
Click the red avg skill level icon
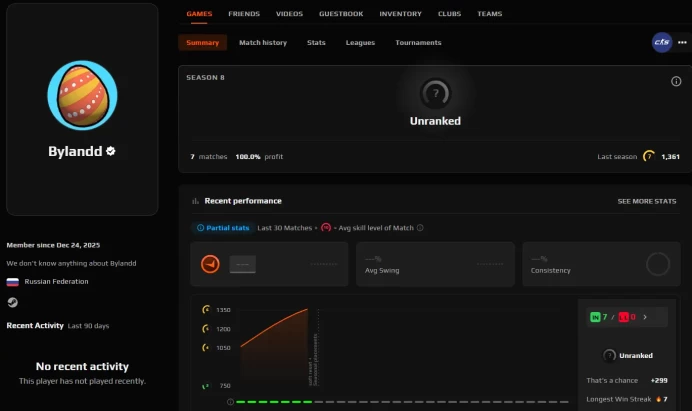326,228
